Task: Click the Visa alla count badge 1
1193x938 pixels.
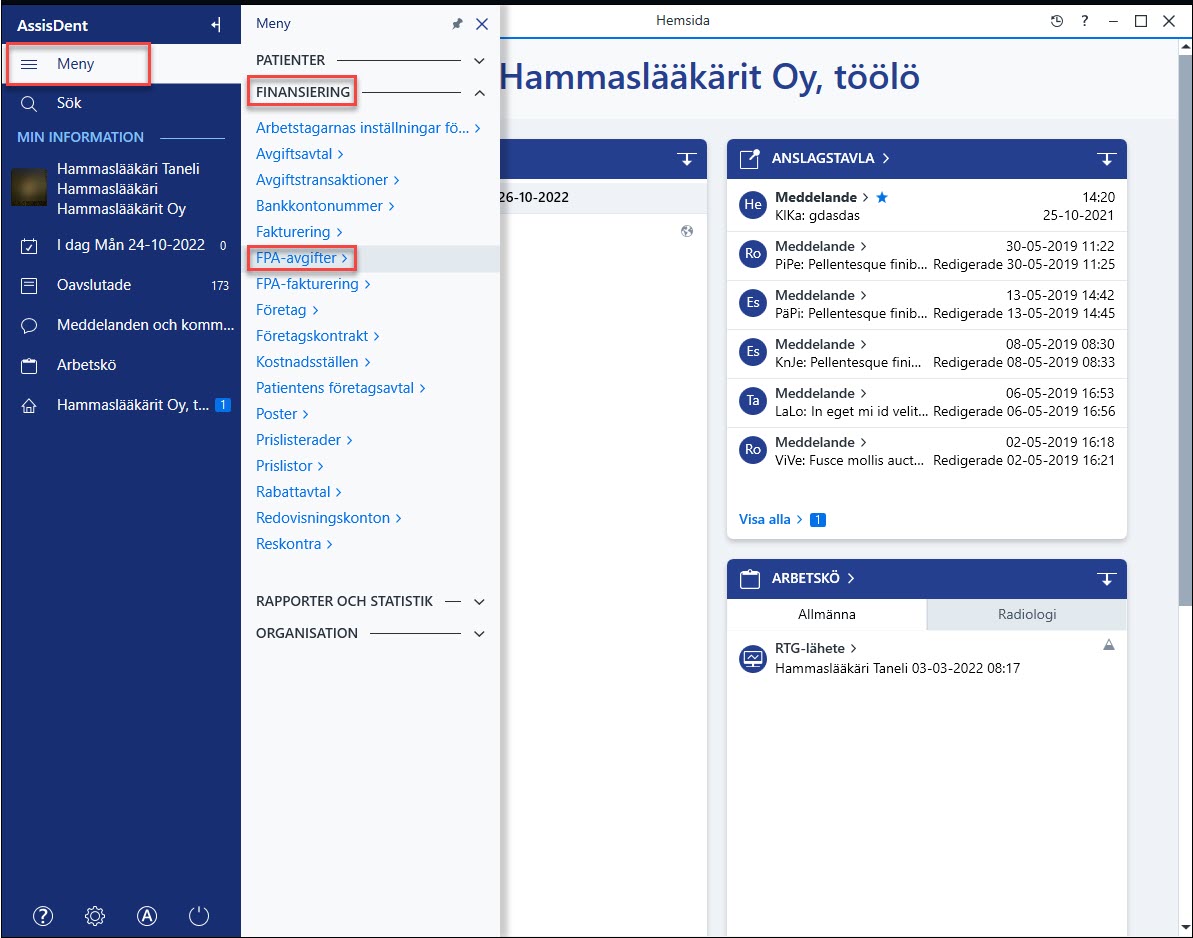Action: click(818, 520)
